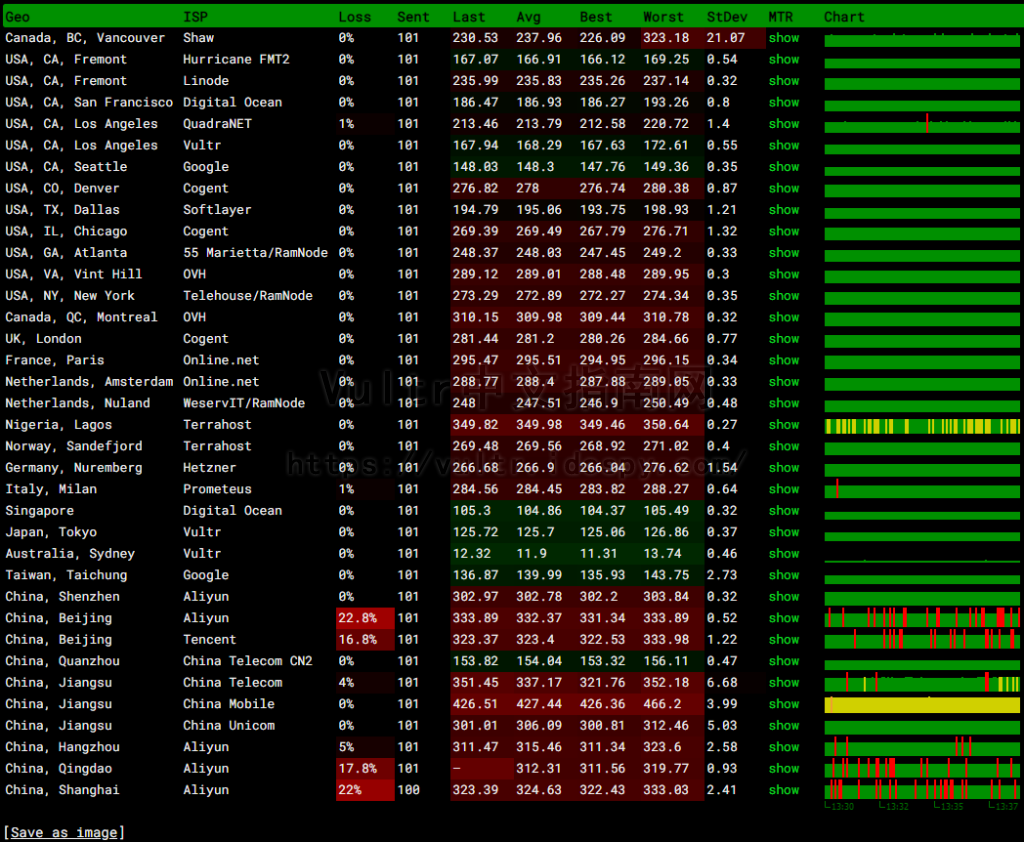The height and width of the screenshot is (842, 1024).
Task: Show MTR for Los Angeles QuadraNET row
Action: [784, 124]
